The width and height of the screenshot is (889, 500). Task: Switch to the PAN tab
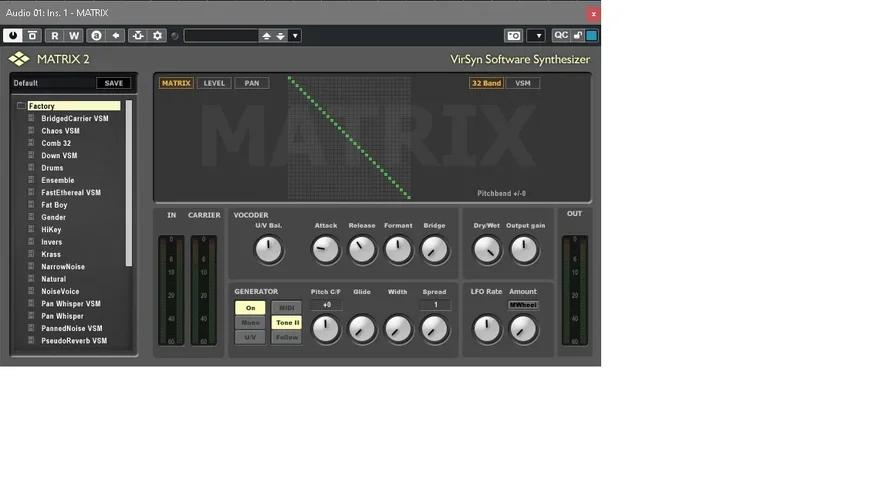(252, 83)
